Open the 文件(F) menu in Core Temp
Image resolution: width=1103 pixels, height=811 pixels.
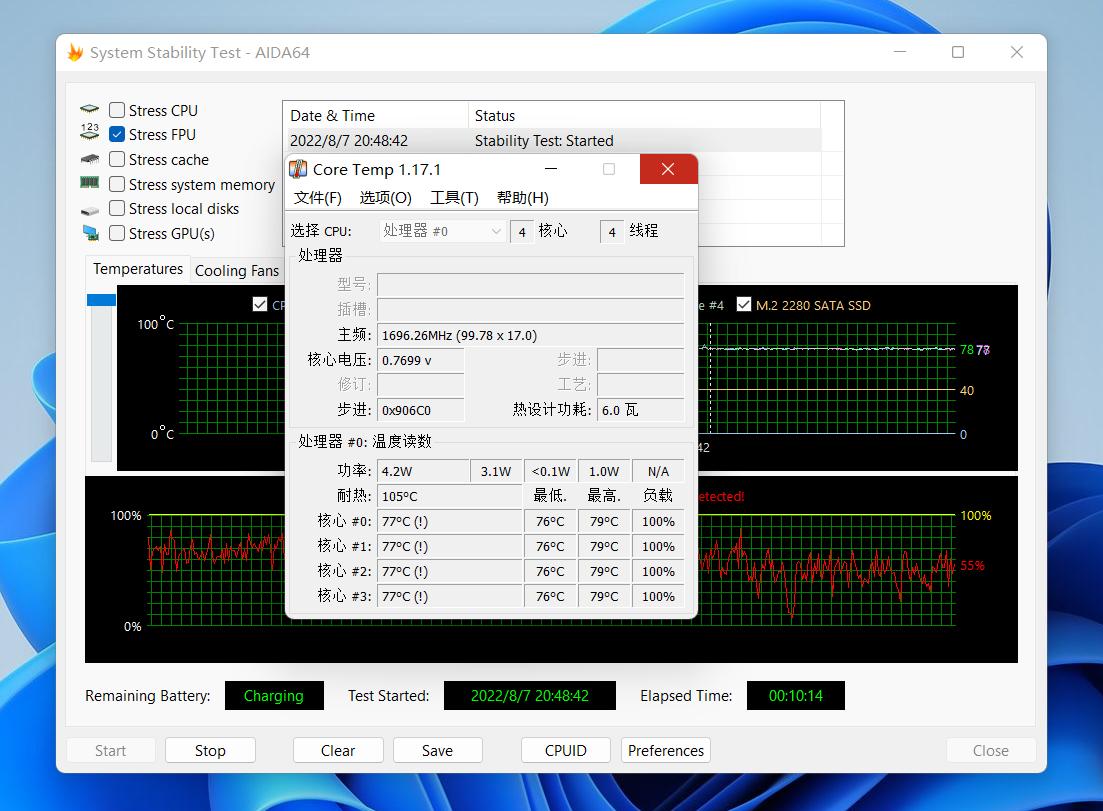pyautogui.click(x=318, y=198)
